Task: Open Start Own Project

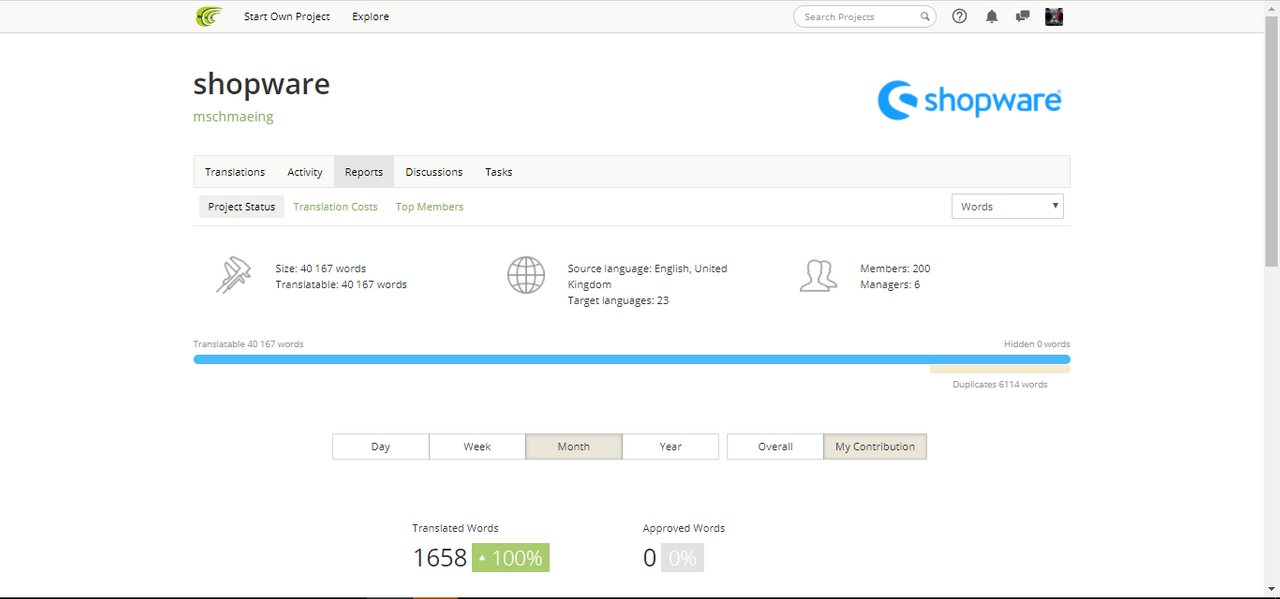Action: [287, 17]
